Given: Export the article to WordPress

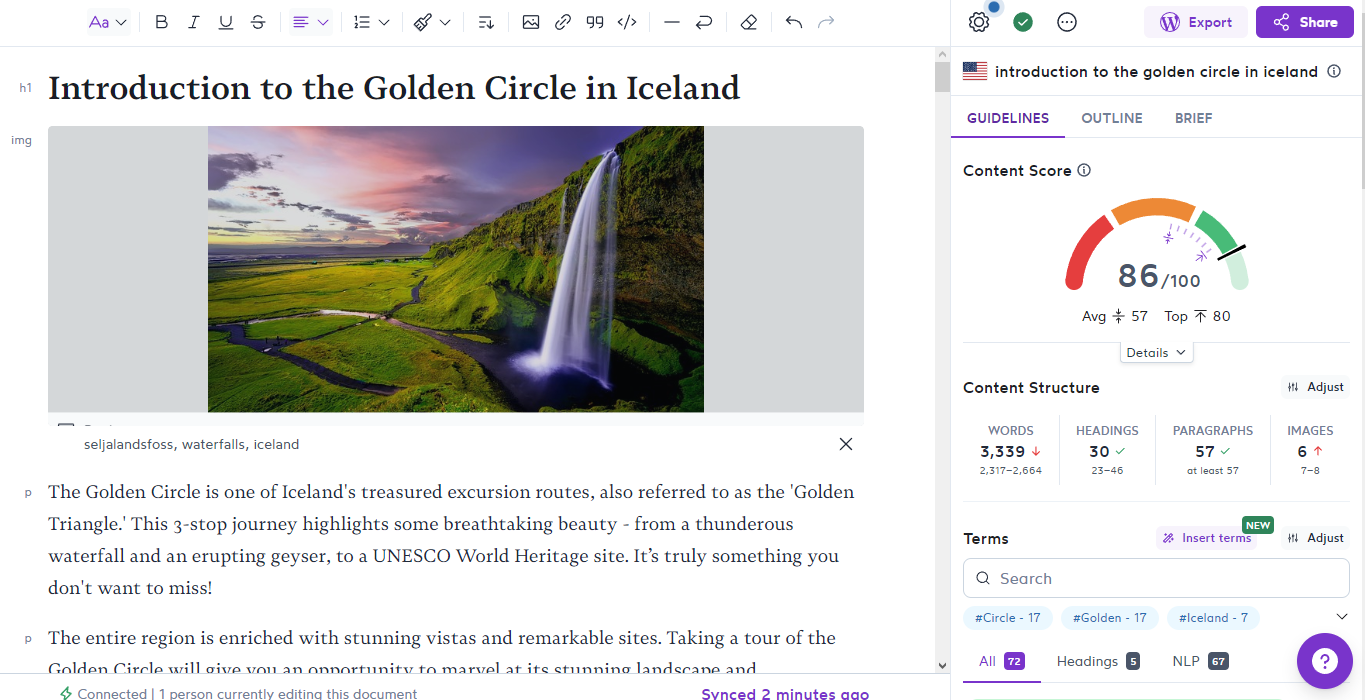Looking at the screenshot, I should (1195, 21).
